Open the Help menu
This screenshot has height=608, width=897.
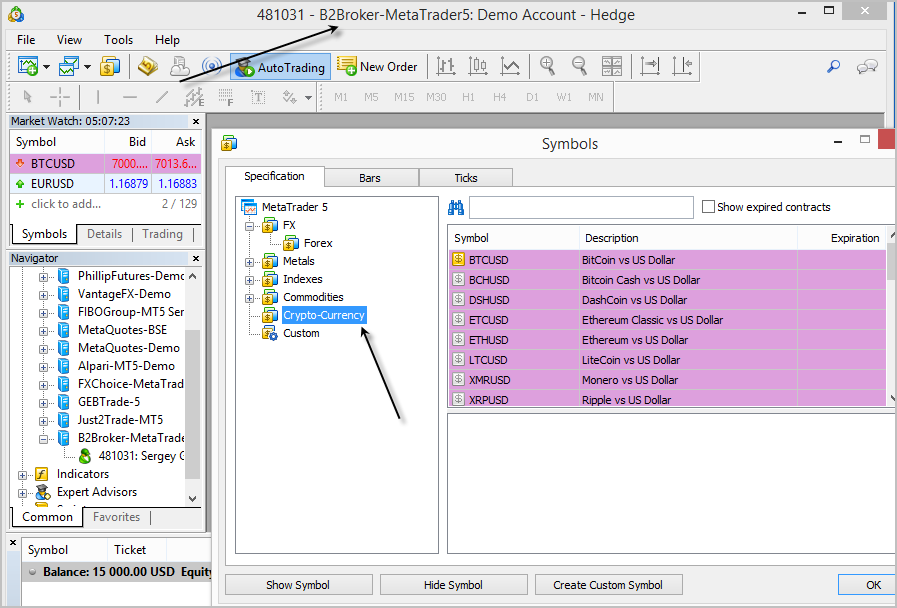coord(167,39)
